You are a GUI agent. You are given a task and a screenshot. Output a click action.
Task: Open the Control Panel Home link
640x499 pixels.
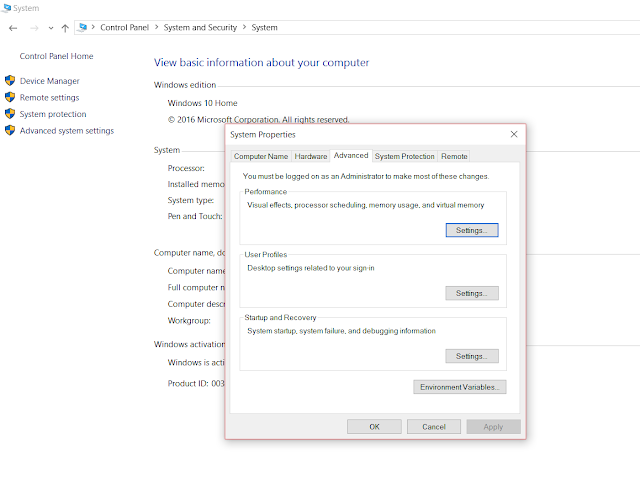tap(56, 56)
